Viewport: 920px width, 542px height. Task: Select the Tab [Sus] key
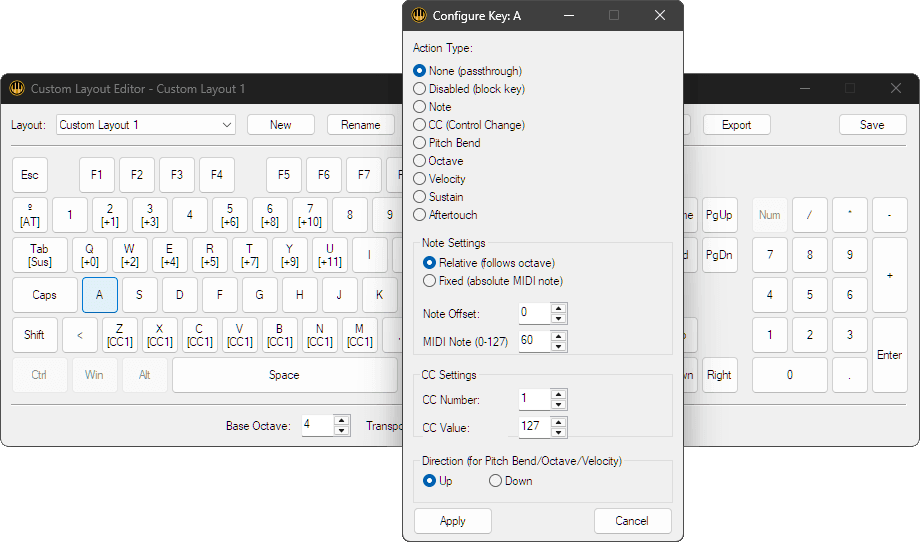coord(40,255)
